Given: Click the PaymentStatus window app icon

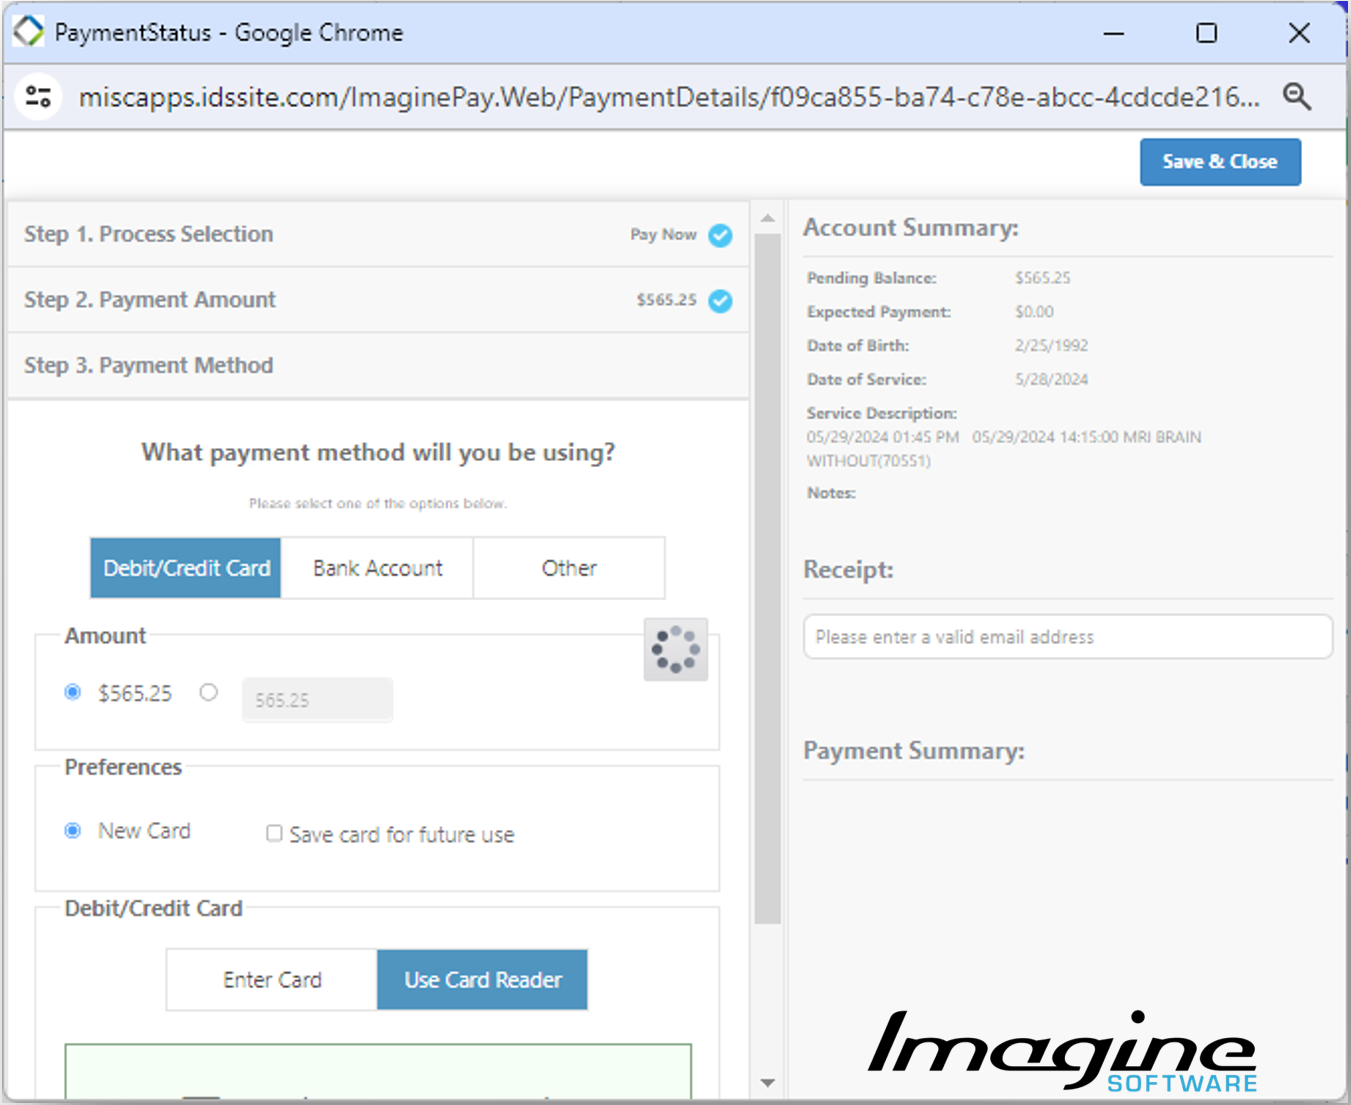Looking at the screenshot, I should pos(29,32).
